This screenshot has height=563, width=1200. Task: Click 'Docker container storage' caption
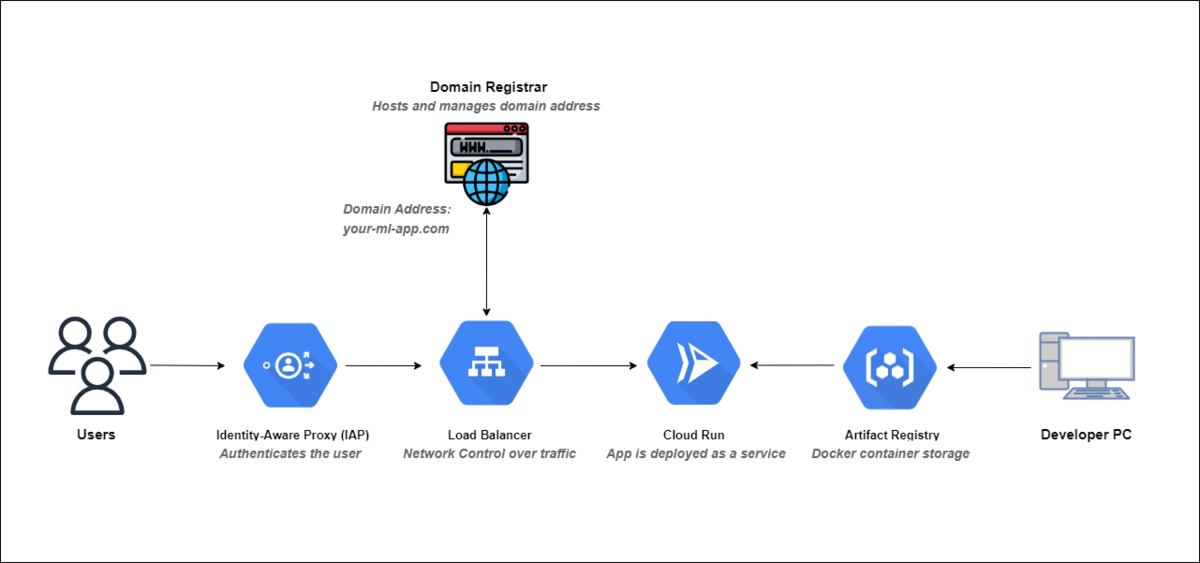point(891,454)
